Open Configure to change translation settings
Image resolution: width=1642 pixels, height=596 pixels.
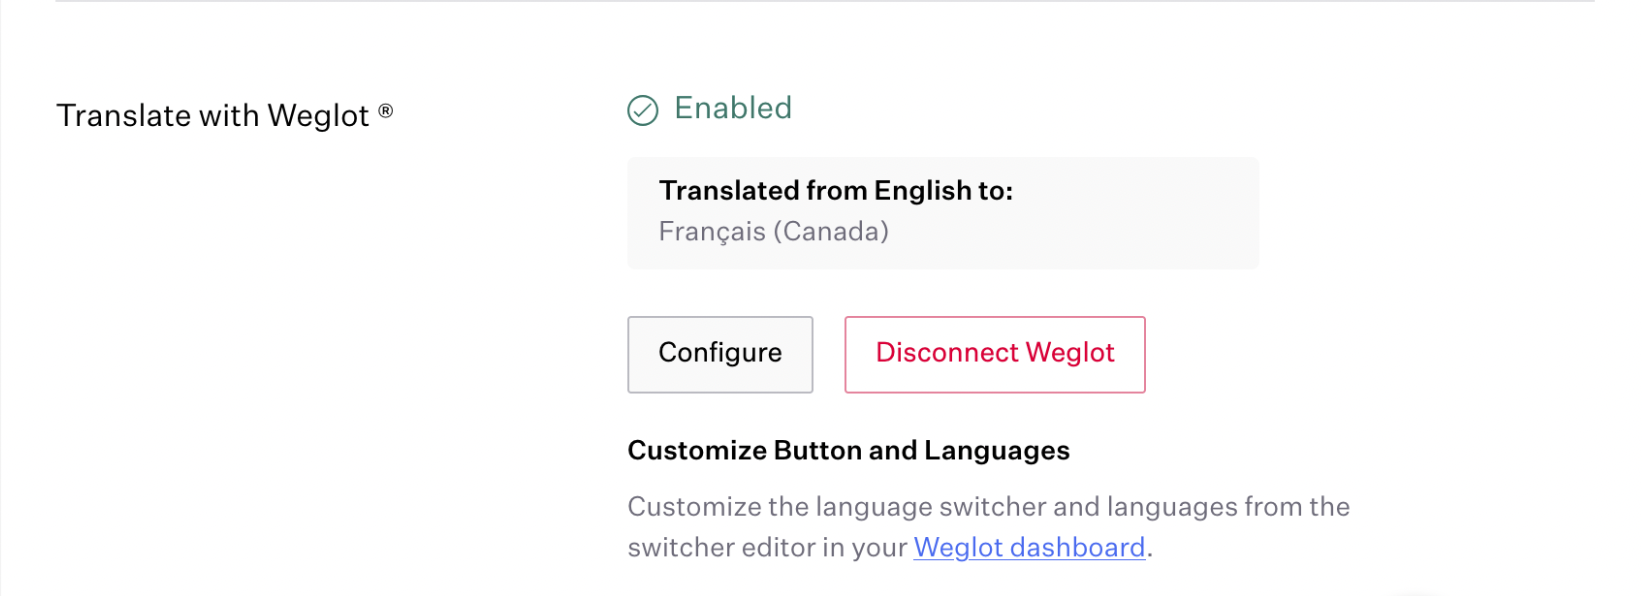coord(720,354)
